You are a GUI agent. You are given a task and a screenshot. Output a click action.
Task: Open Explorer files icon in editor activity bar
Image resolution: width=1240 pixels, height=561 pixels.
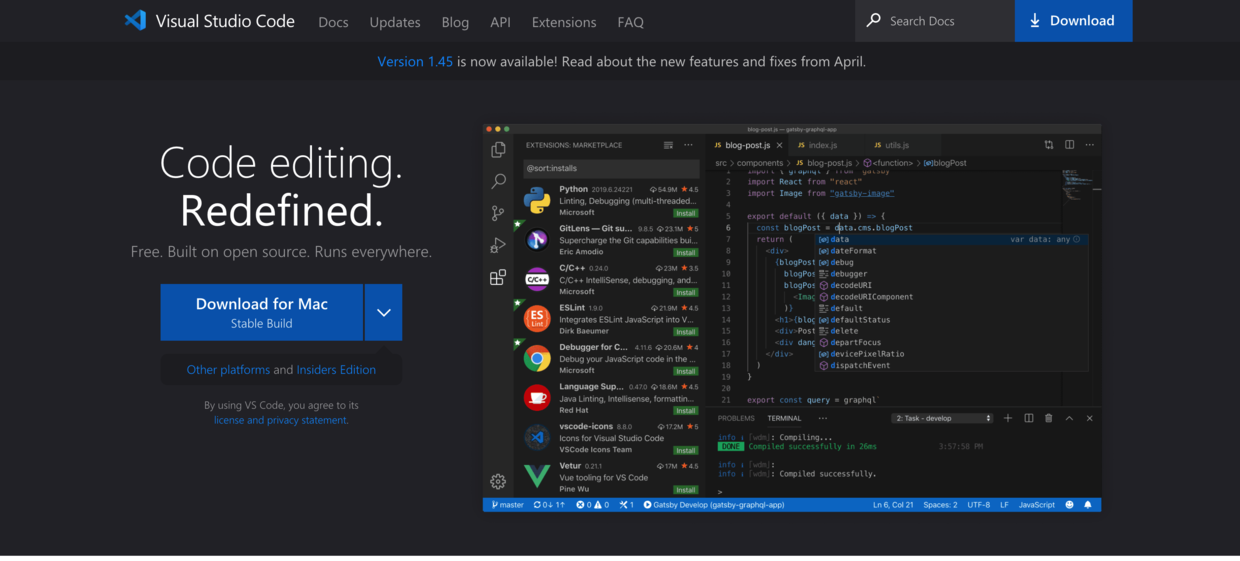[498, 149]
